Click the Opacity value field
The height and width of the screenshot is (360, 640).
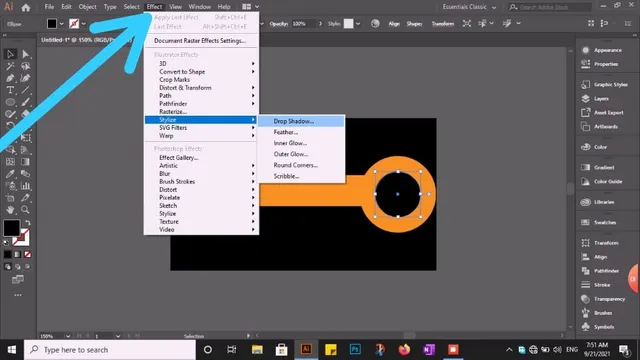tap(303, 24)
